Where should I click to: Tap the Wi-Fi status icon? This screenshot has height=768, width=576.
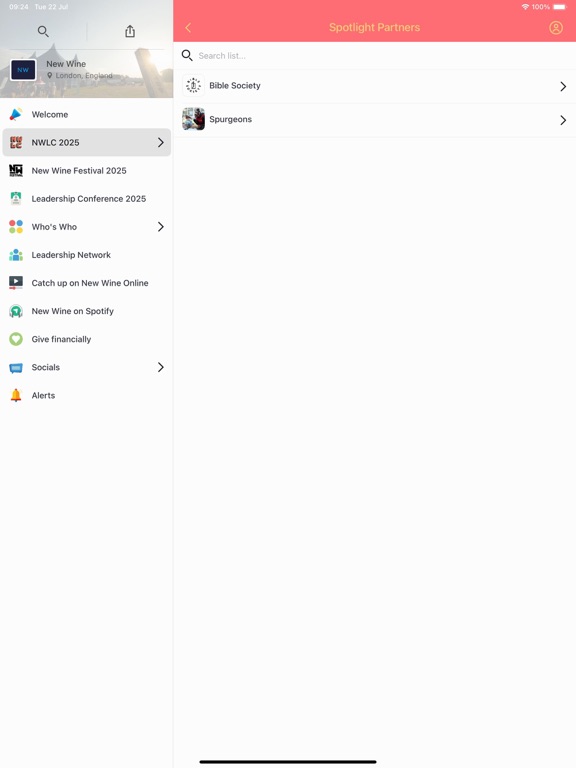525,7
